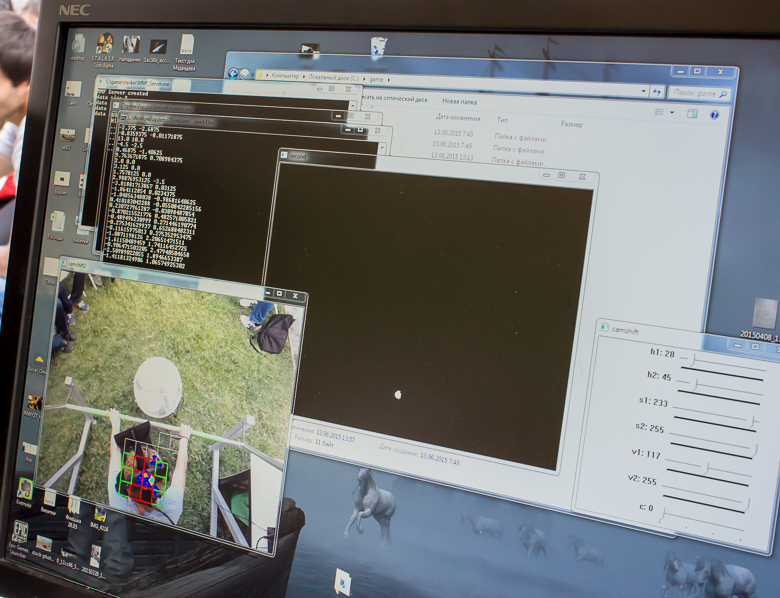The image size is (780, 598).
Task: Sort by the Дата изменения column header
Action: pyautogui.click(x=458, y=118)
